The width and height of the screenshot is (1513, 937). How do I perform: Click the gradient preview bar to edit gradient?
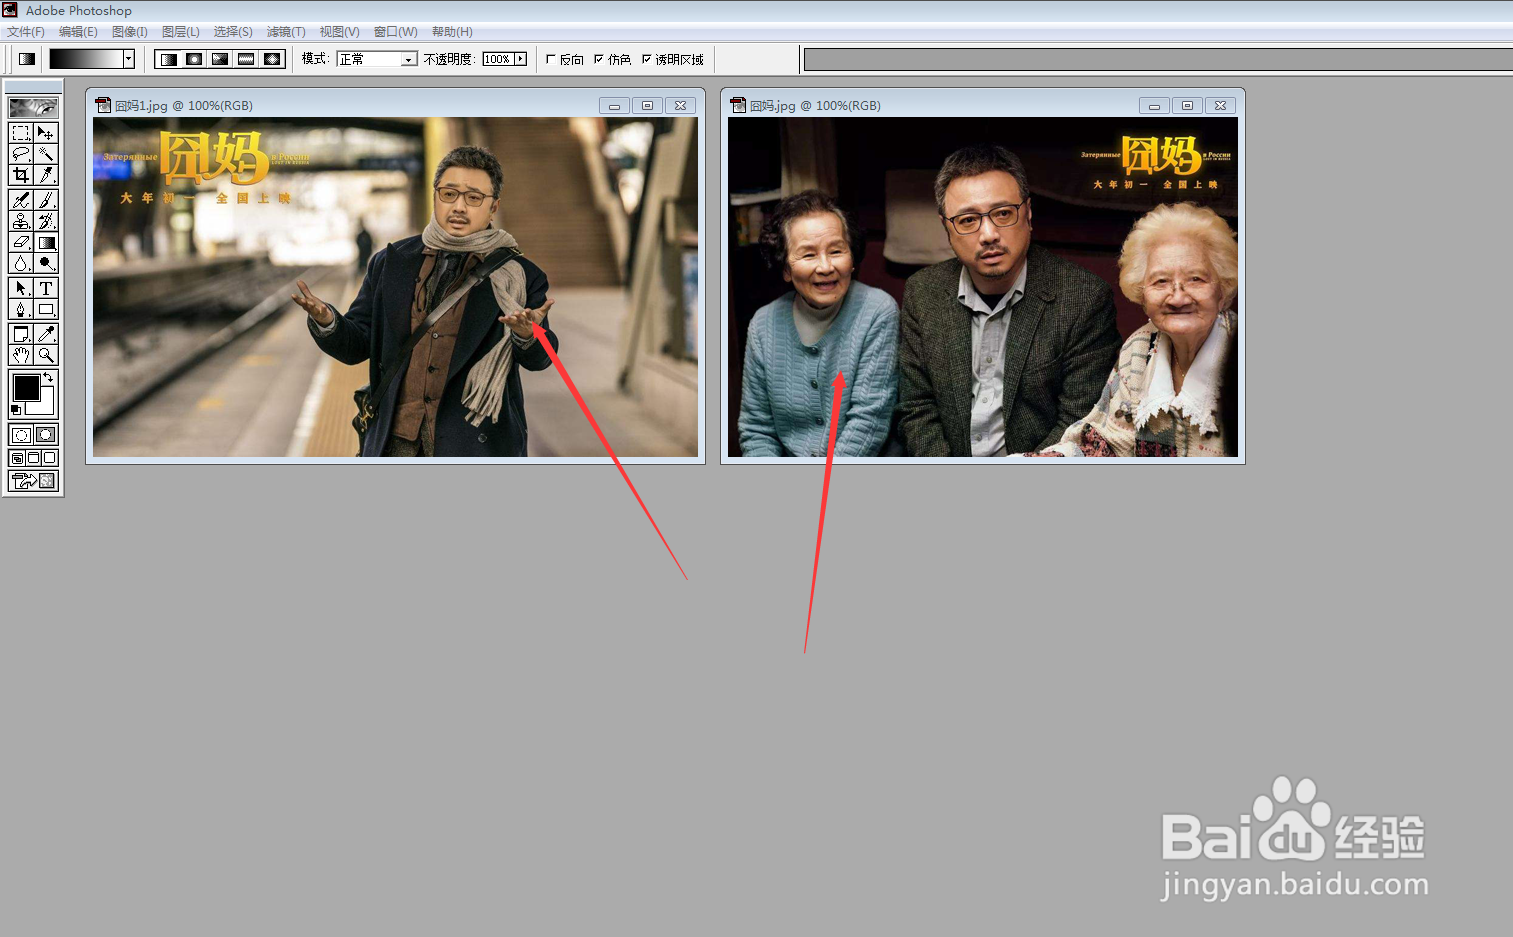click(86, 59)
